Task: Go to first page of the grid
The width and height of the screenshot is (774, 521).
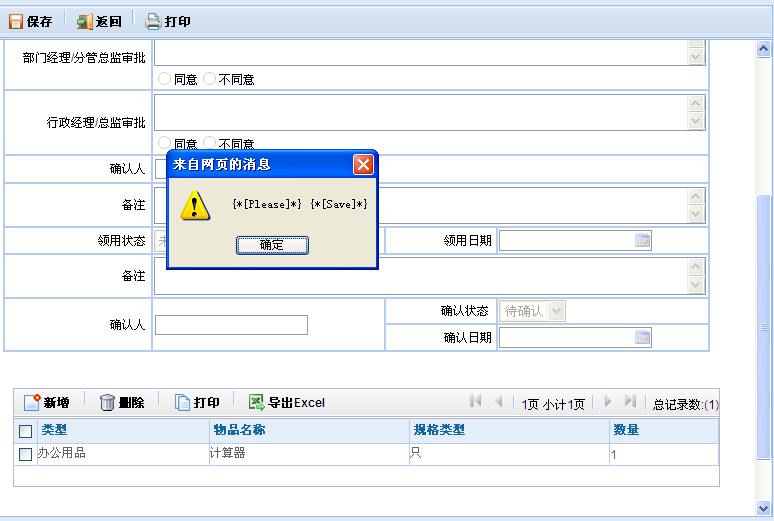Action: tap(475, 401)
